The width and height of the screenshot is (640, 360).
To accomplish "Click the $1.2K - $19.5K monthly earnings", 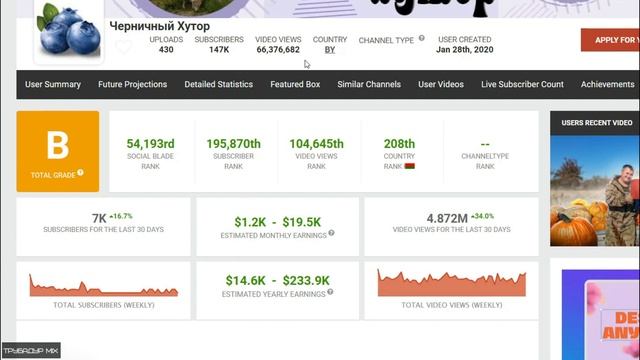I will pos(278,222).
